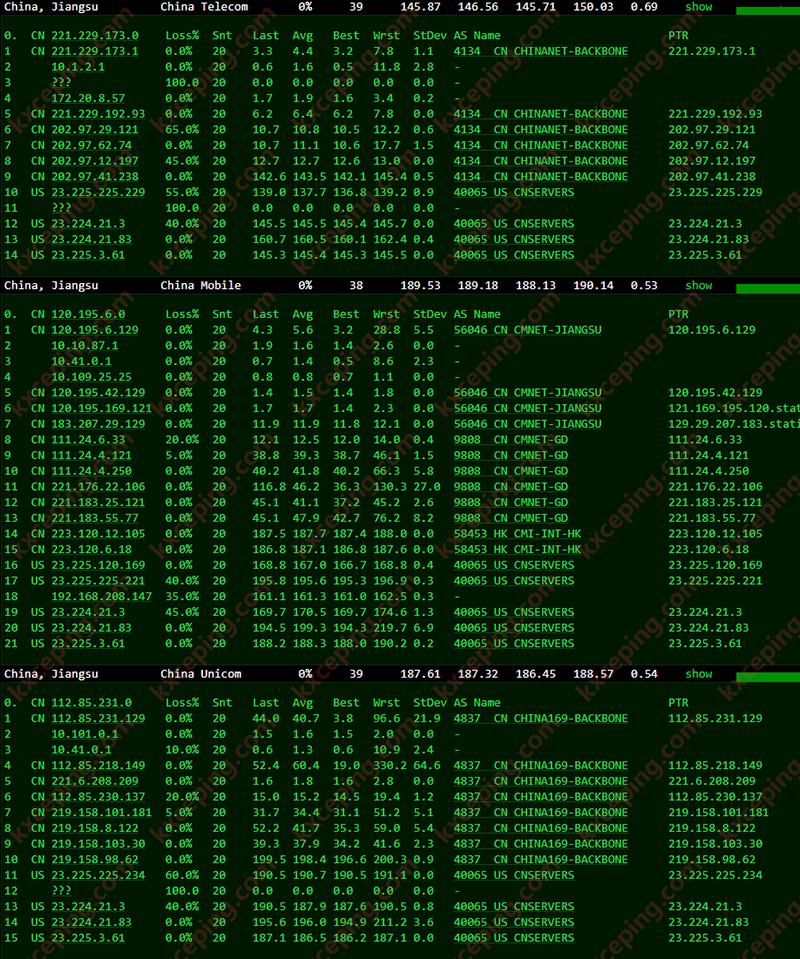Open the 10.101.0.1 hop IP link
Screen dimensions: 800x959
click(x=84, y=734)
